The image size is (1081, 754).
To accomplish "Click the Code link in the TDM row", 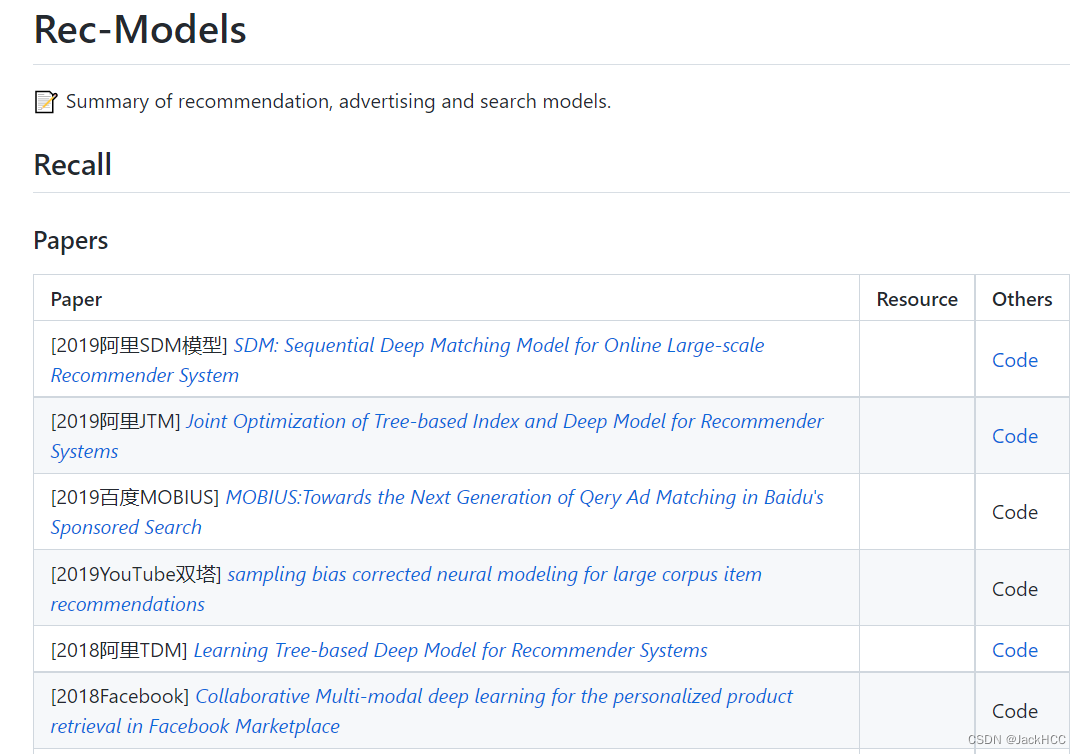I will click(x=1015, y=650).
